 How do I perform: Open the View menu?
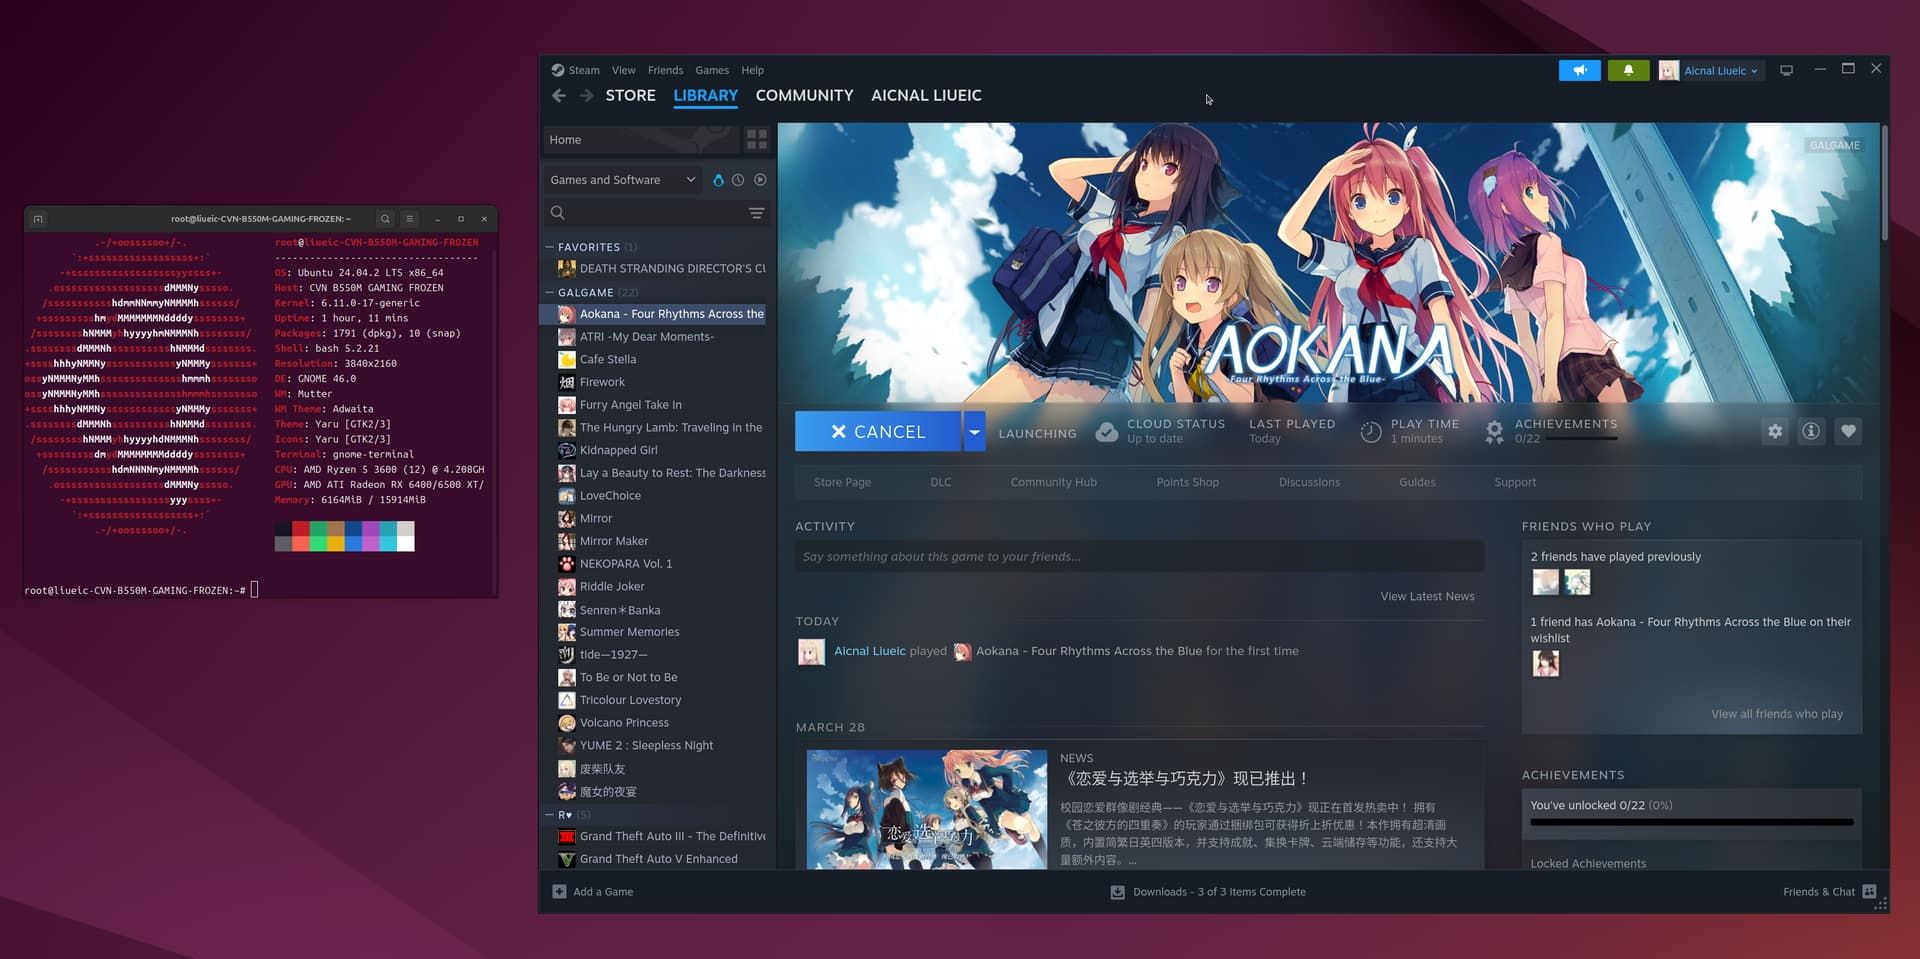click(x=624, y=70)
